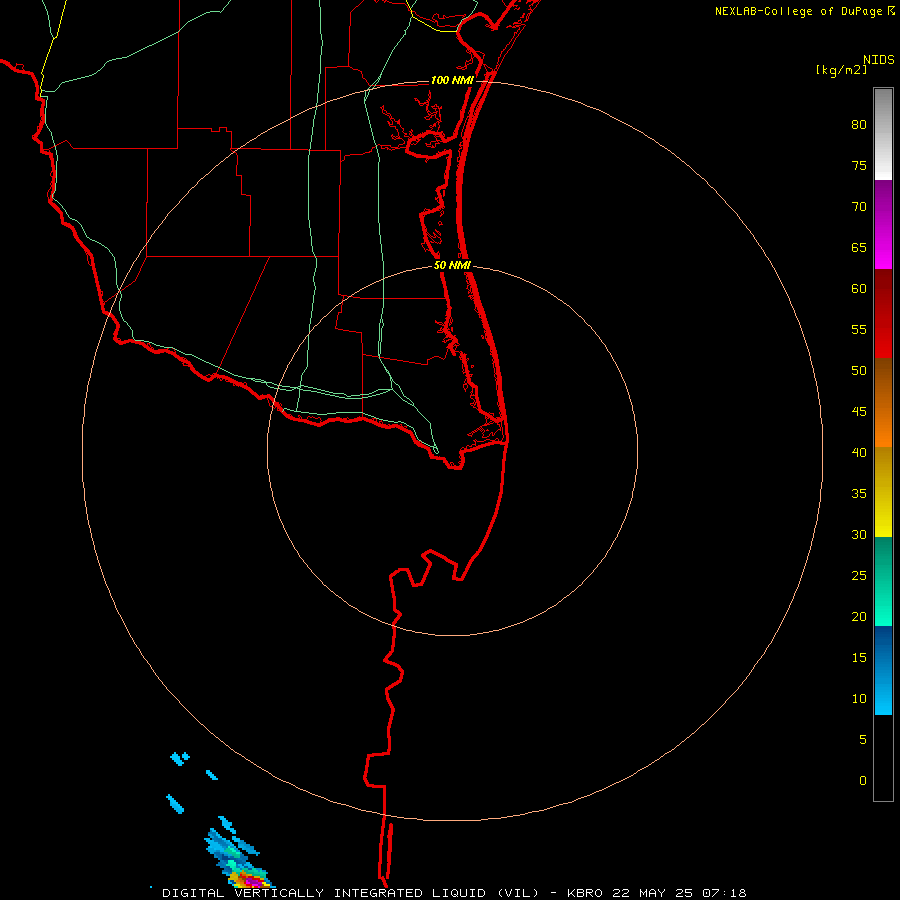Pick the green segment of the color bar
The height and width of the screenshot is (900, 900).
(x=883, y=581)
